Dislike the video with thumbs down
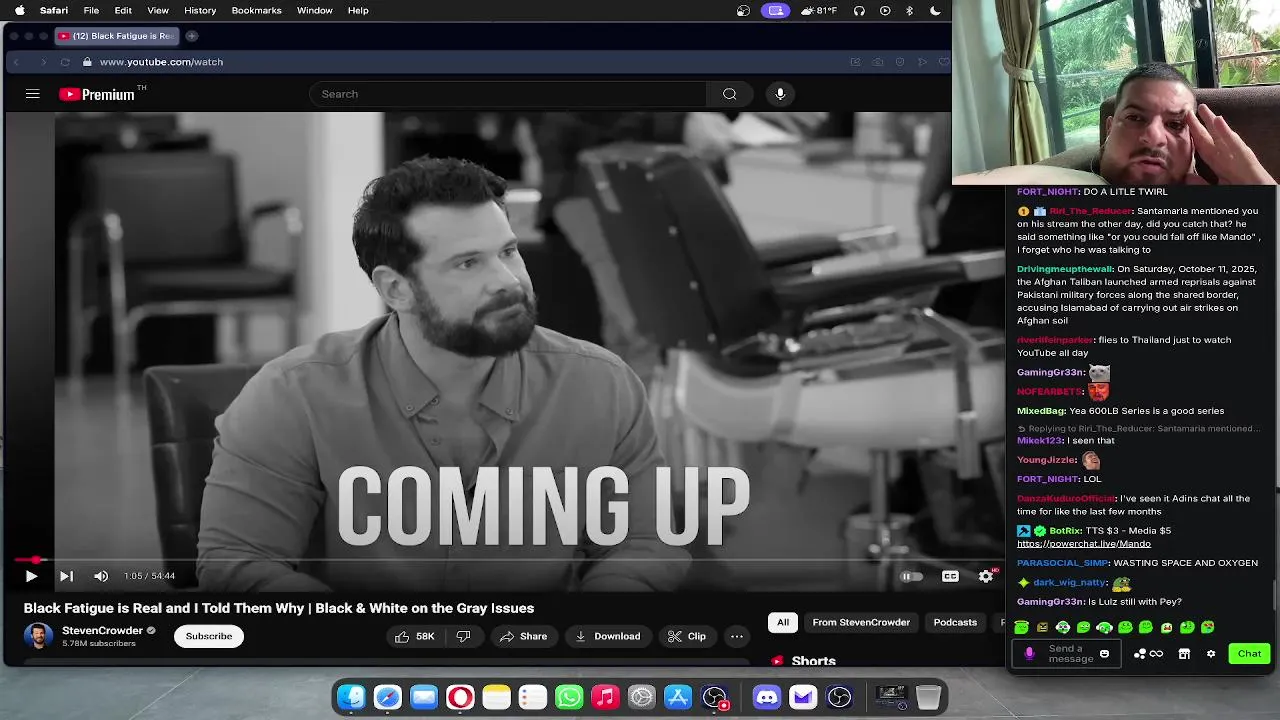 click(x=463, y=636)
